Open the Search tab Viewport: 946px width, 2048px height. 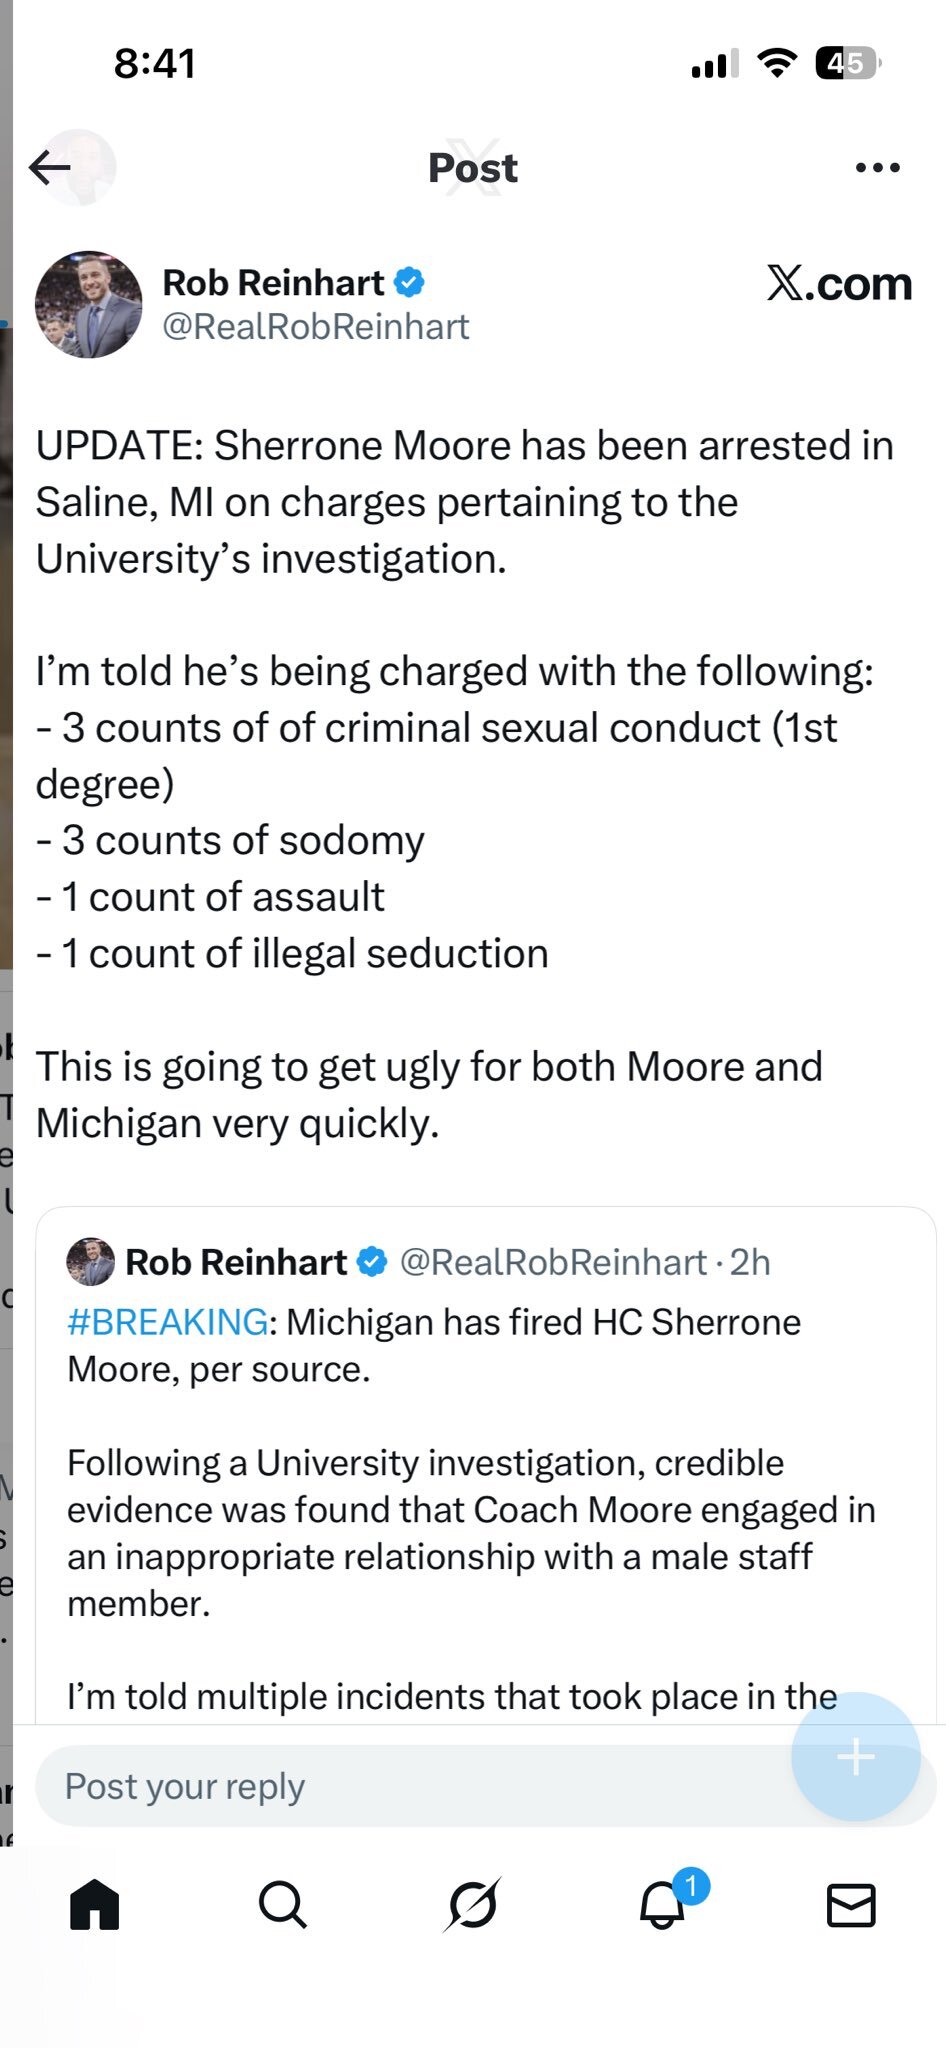[x=283, y=1904]
